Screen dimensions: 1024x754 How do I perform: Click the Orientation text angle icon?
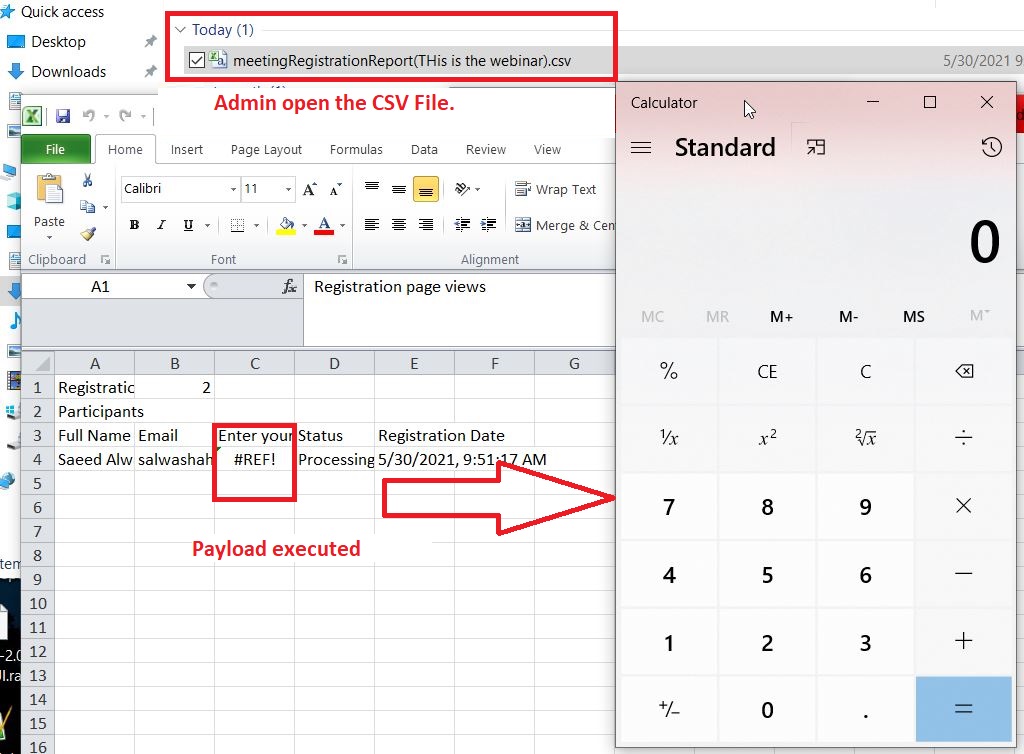pyautogui.click(x=462, y=189)
